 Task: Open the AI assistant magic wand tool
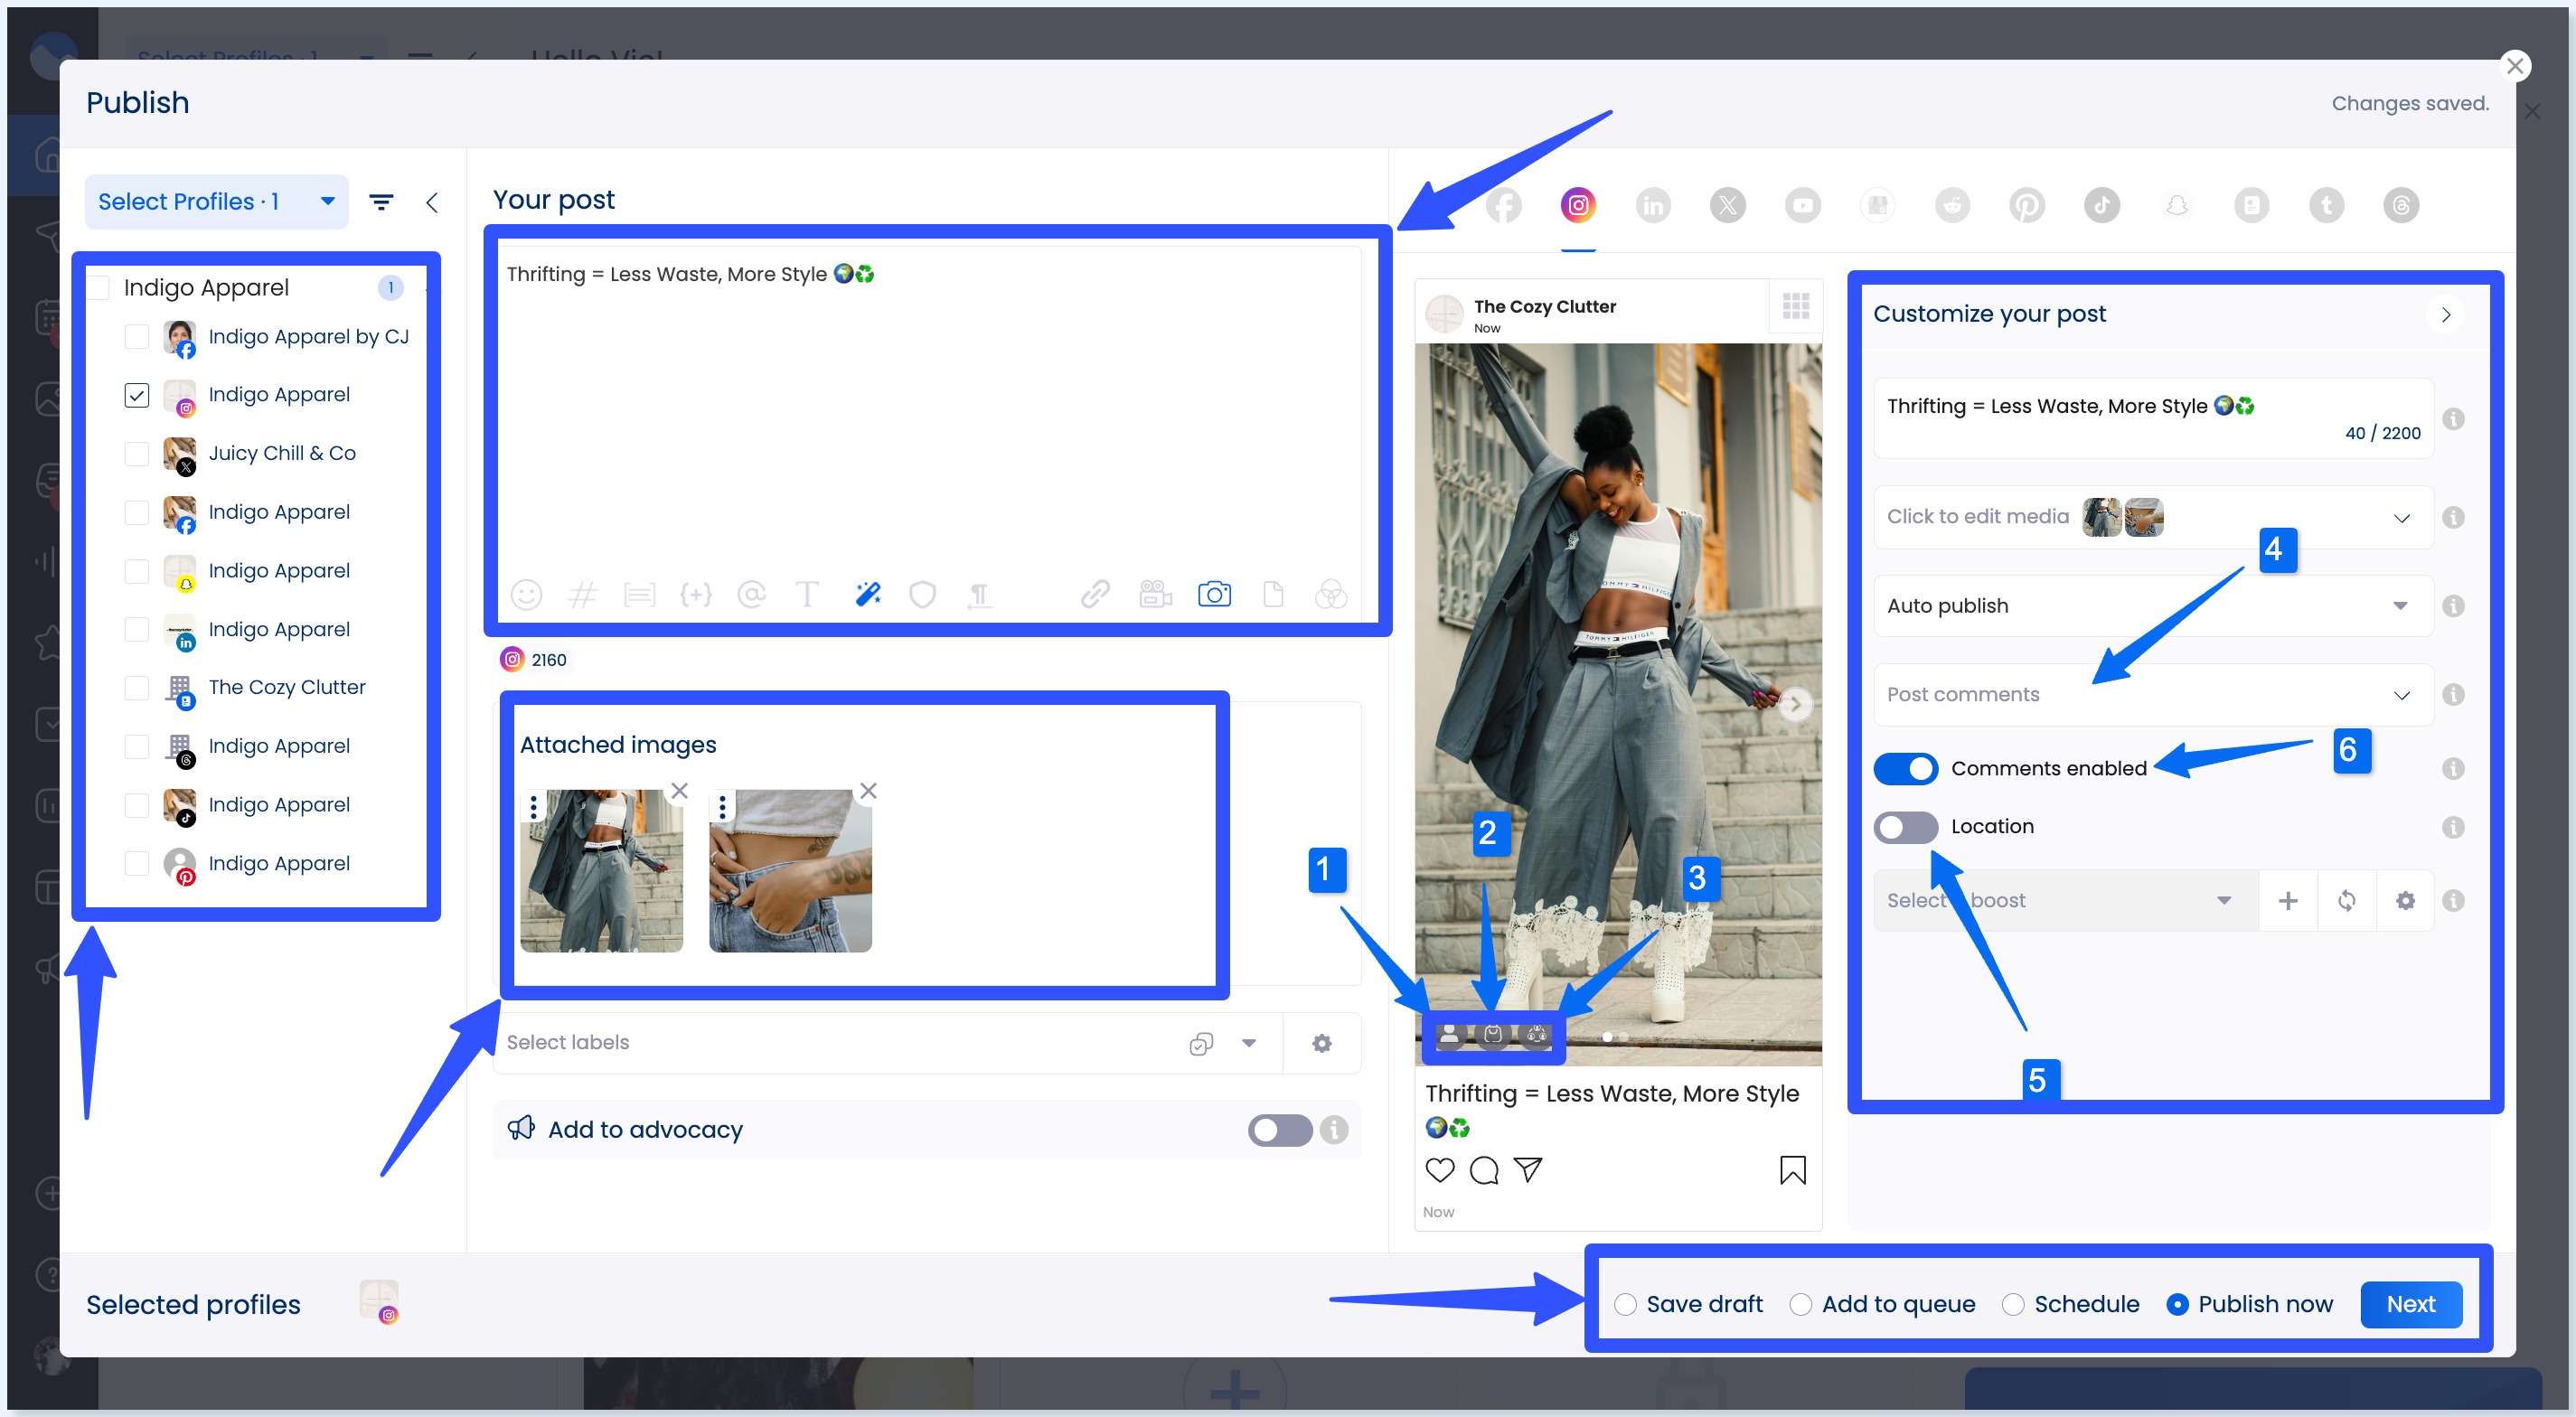(x=868, y=593)
